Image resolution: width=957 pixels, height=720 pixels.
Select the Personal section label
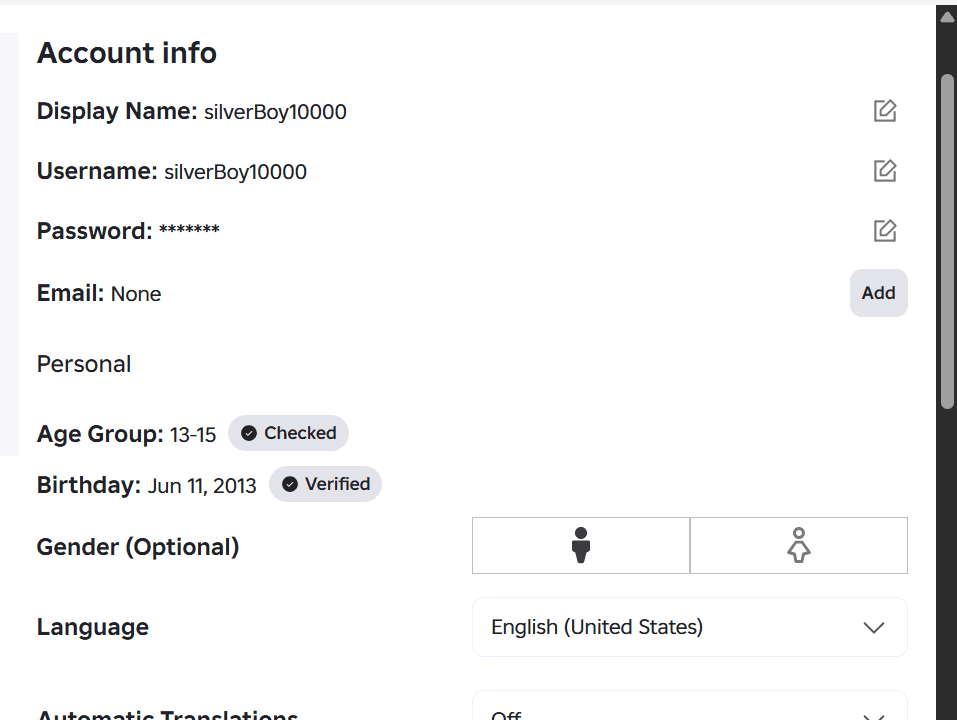tap(84, 364)
